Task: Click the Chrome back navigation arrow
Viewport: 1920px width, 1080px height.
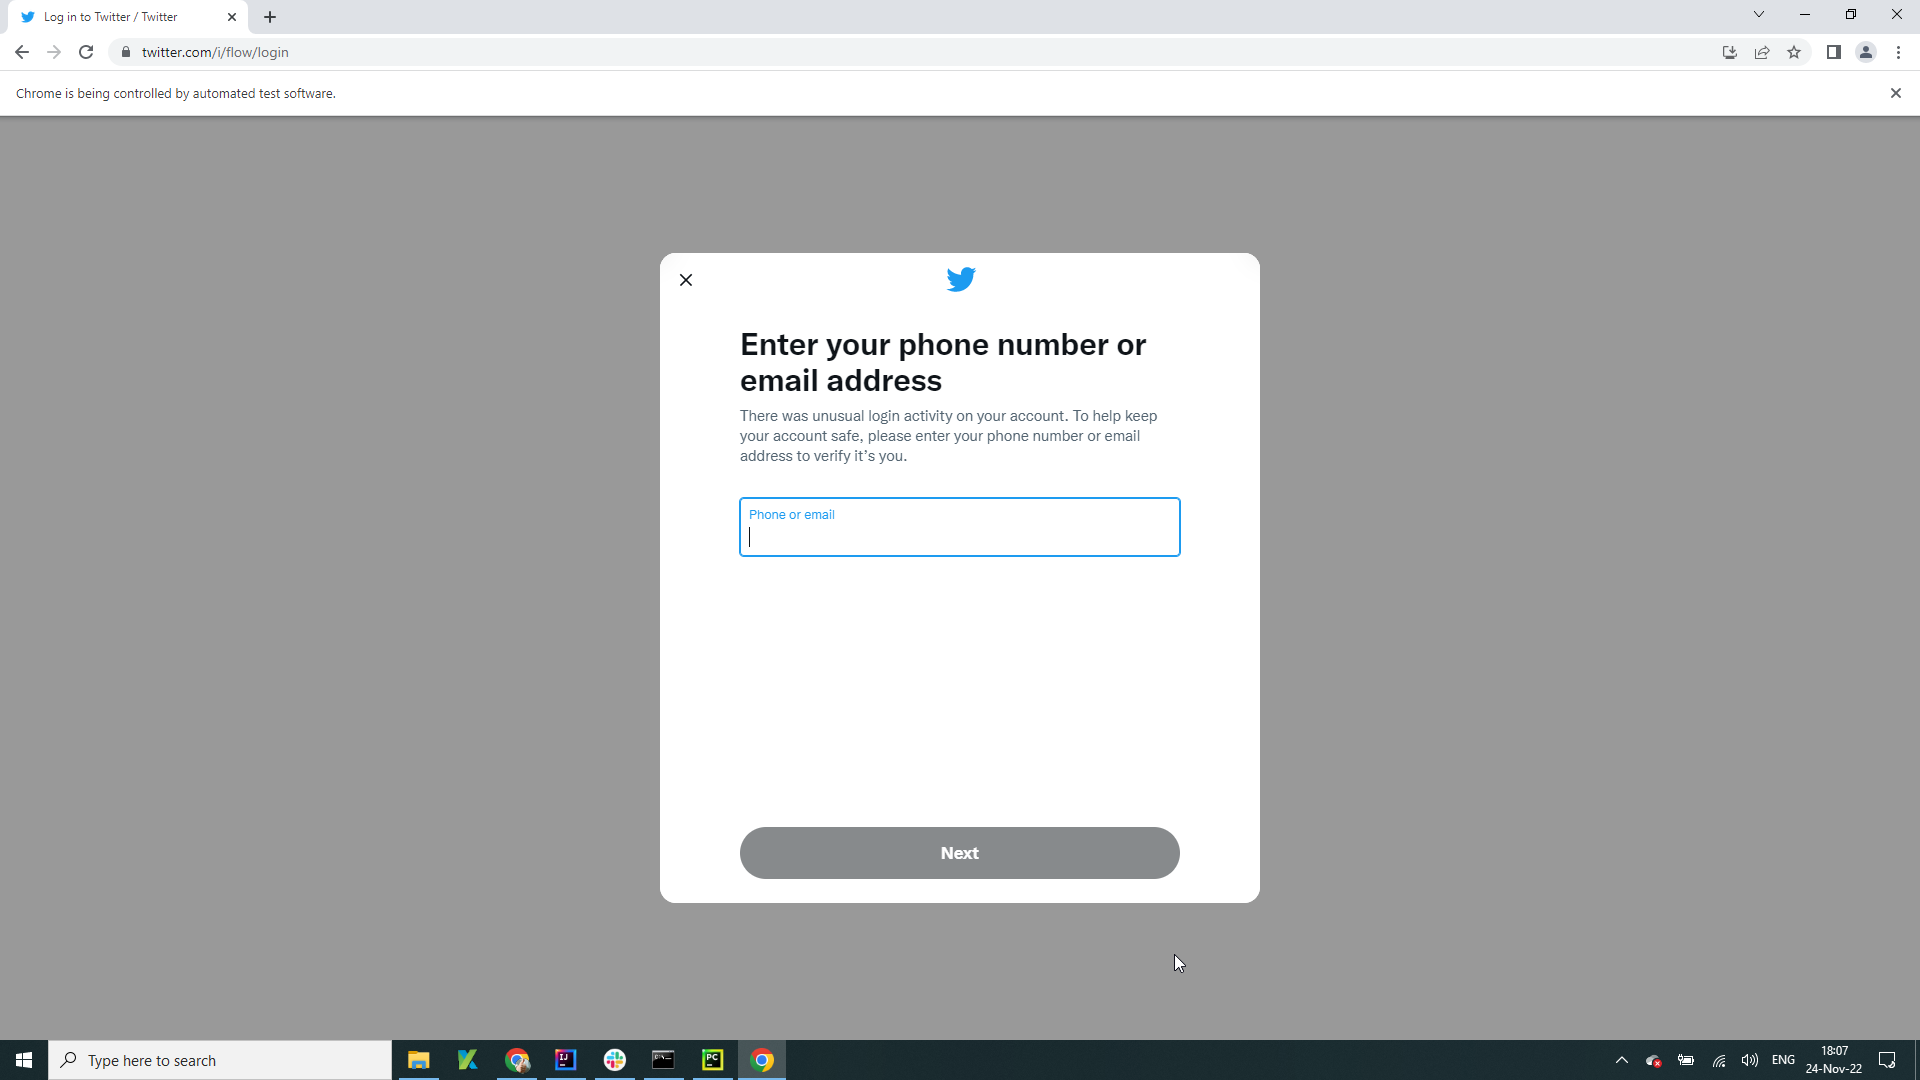Action: pos(22,53)
